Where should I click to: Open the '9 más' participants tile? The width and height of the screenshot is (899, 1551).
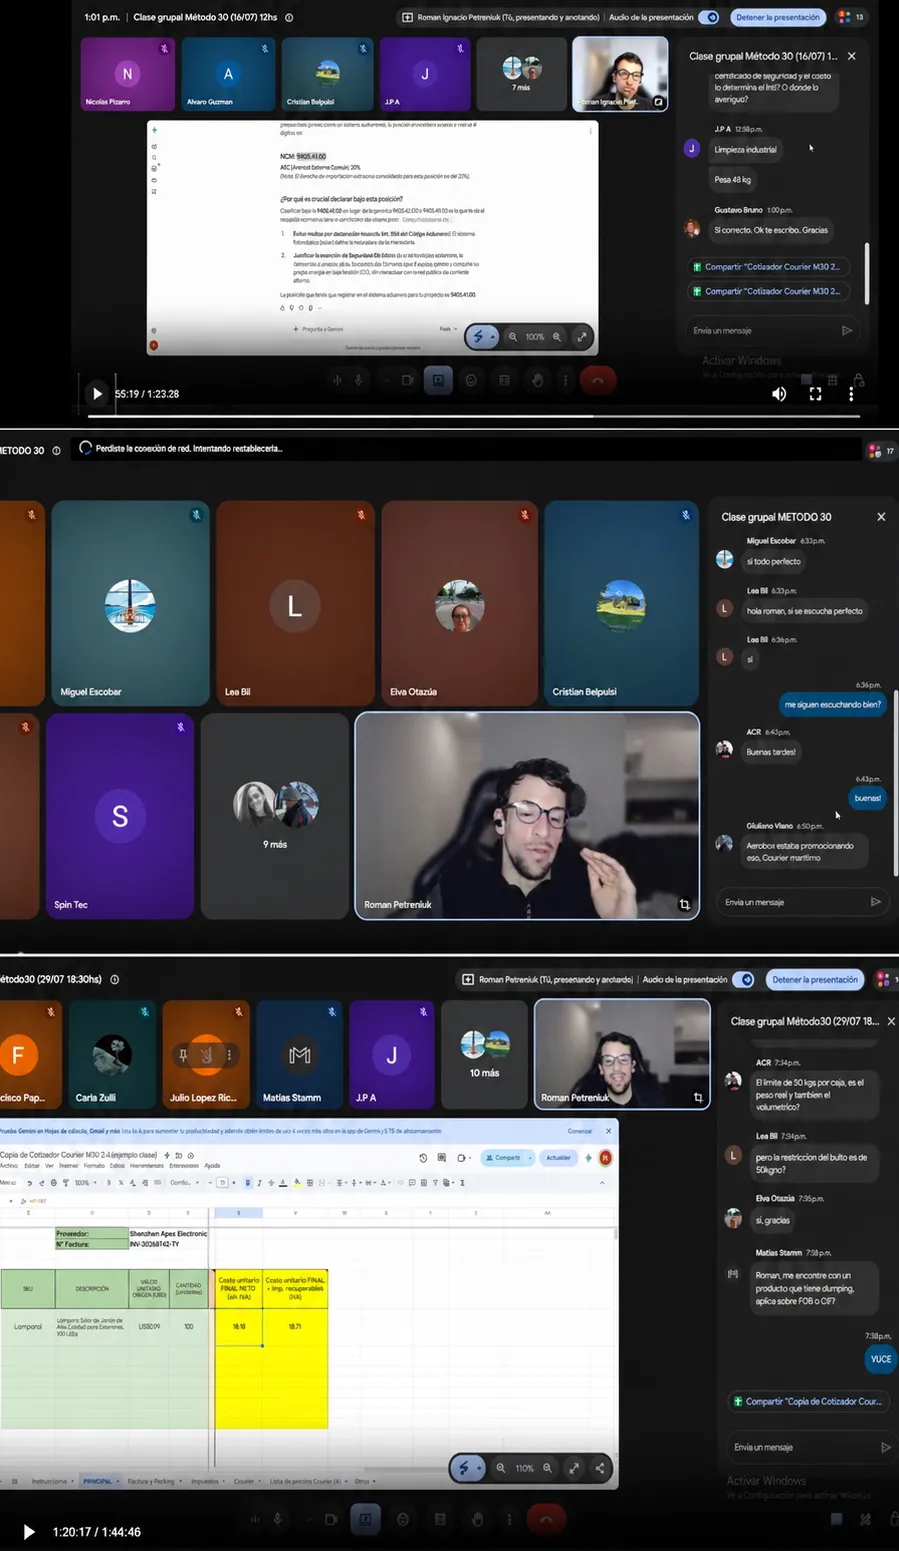[275, 816]
